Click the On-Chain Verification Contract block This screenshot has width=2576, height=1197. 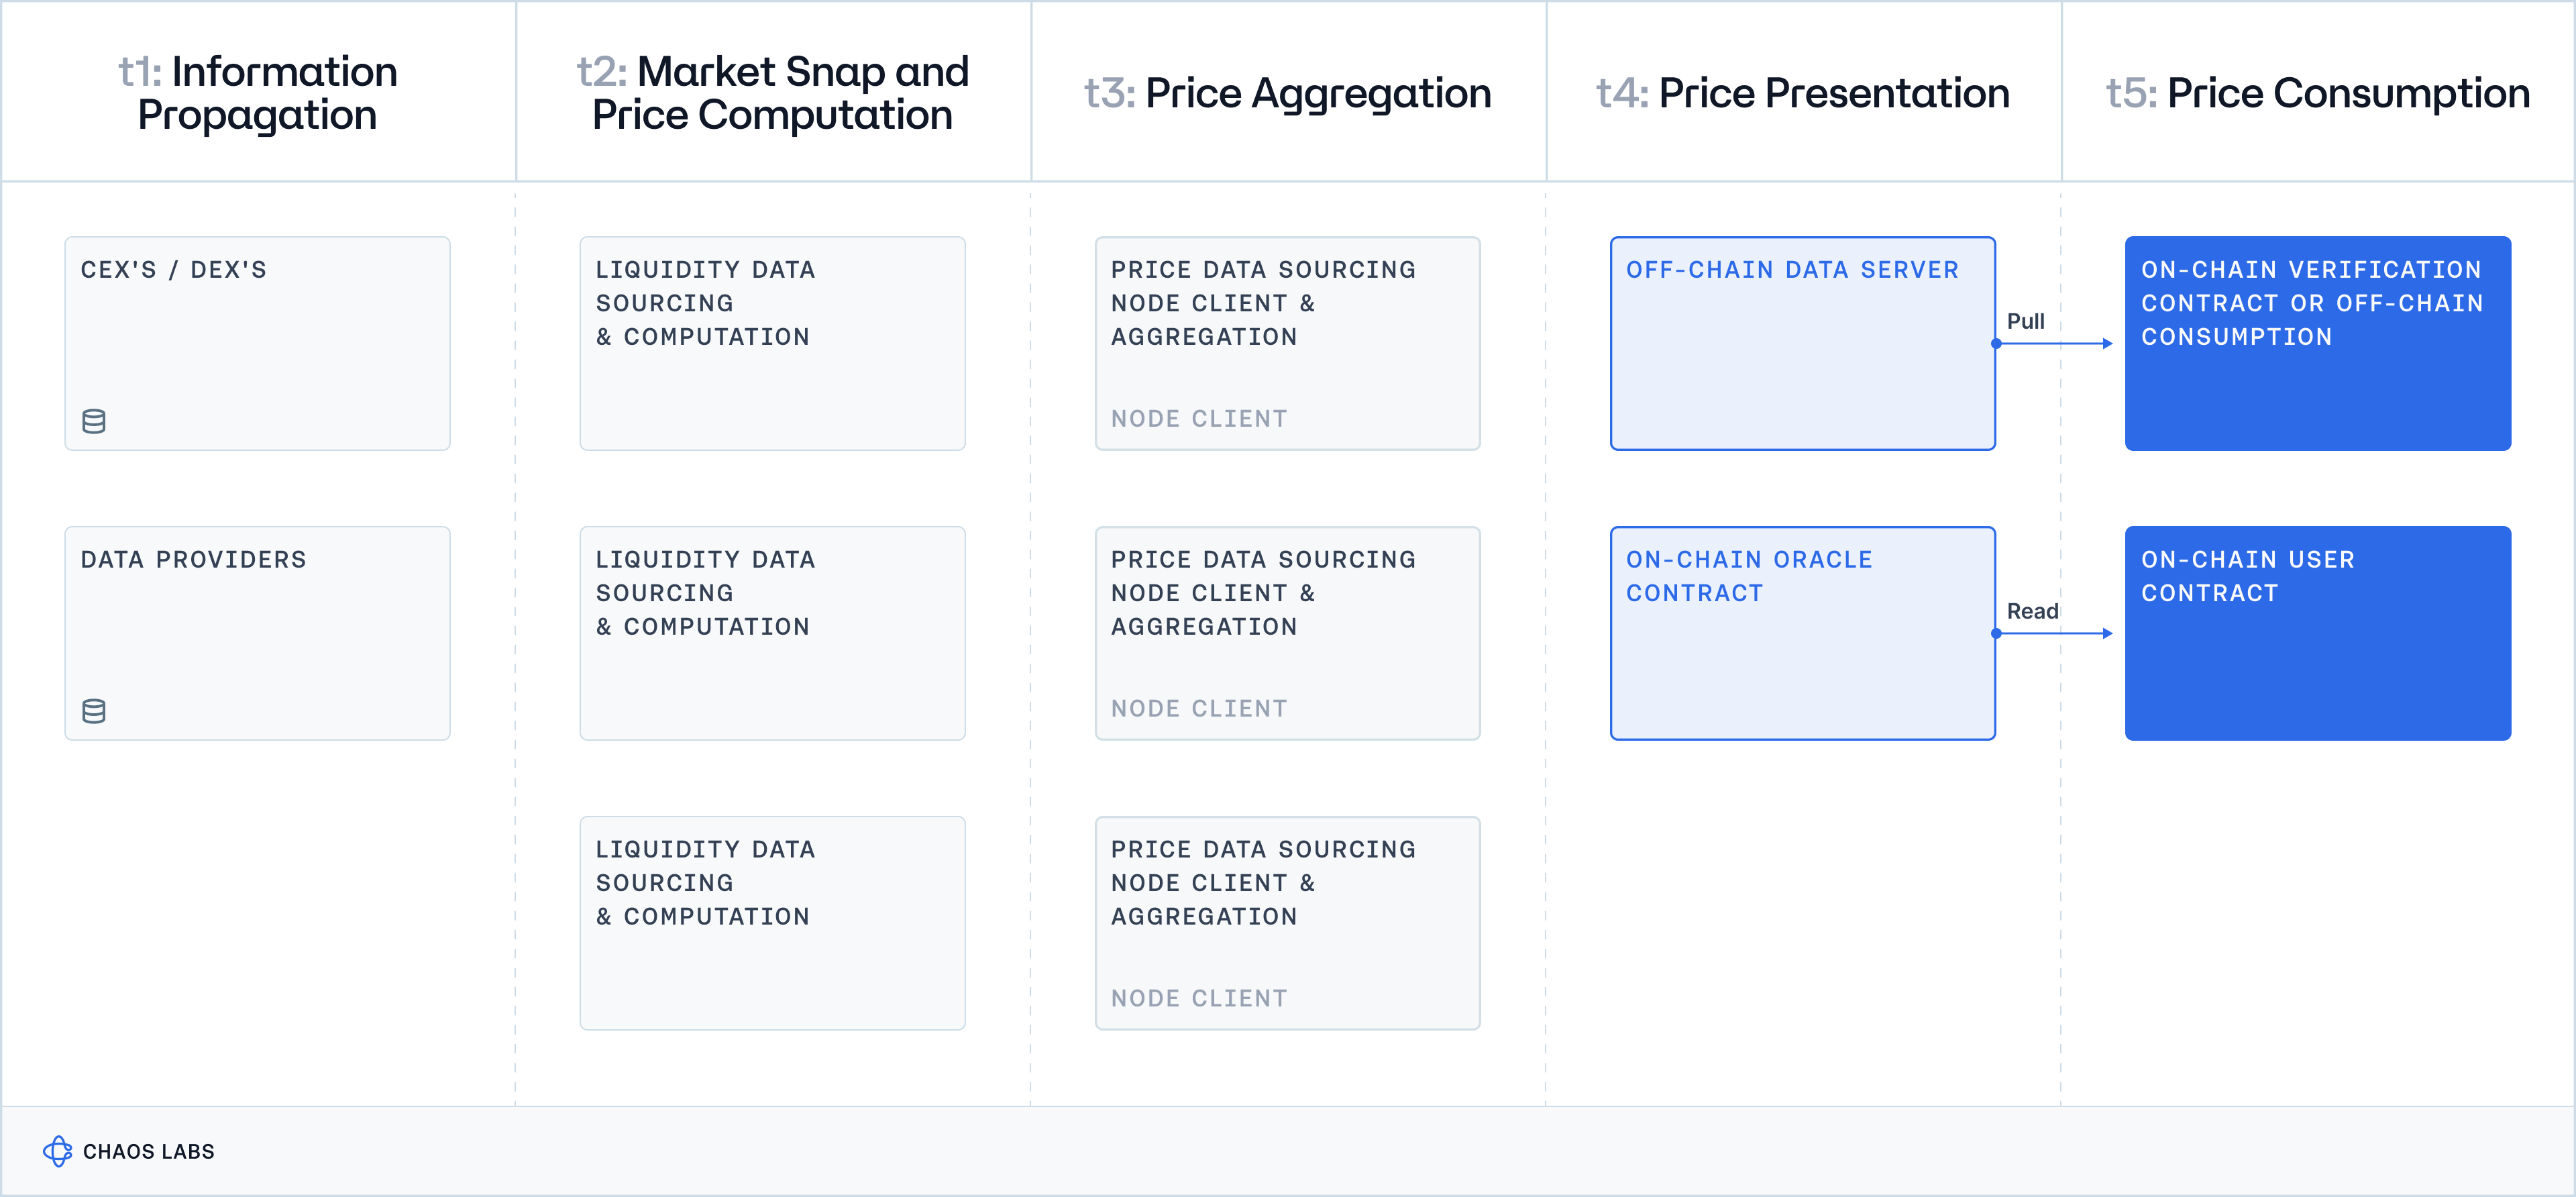(2317, 343)
